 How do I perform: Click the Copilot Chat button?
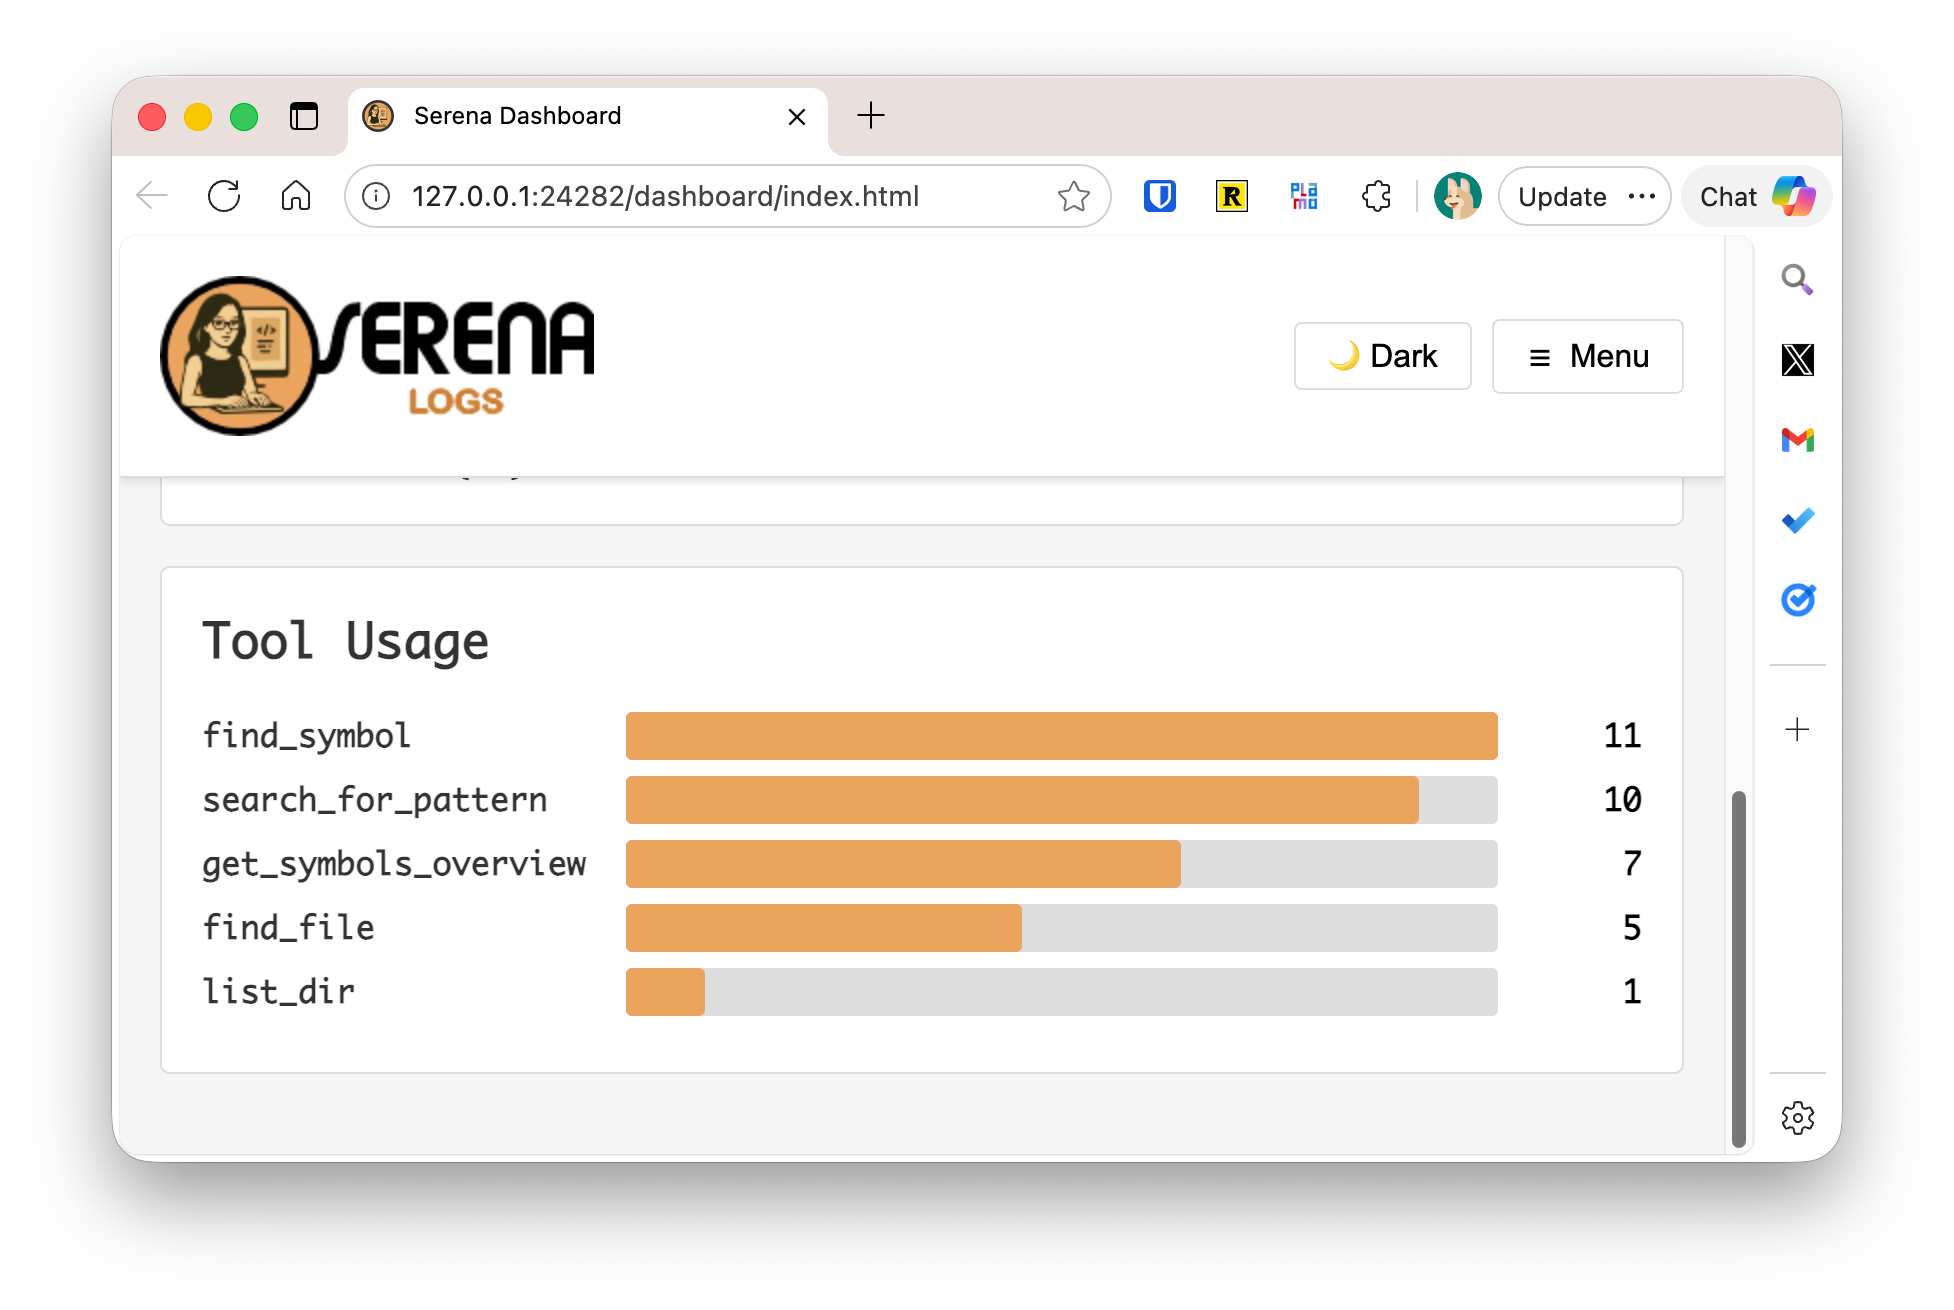(1756, 196)
